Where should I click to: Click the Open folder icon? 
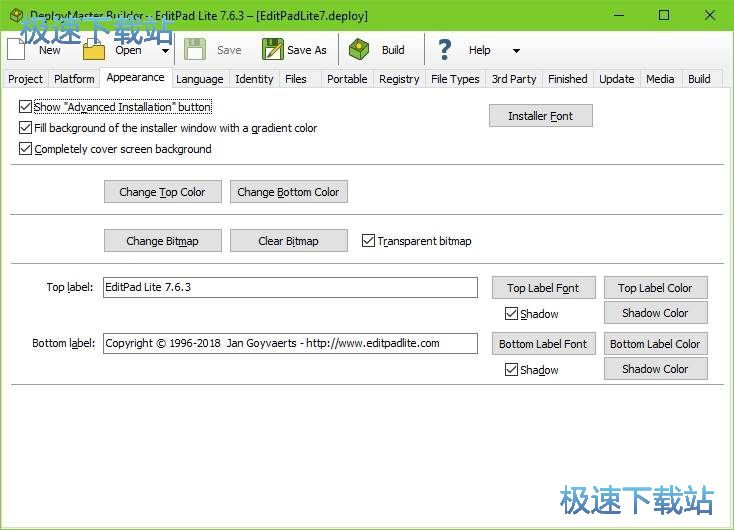94,50
